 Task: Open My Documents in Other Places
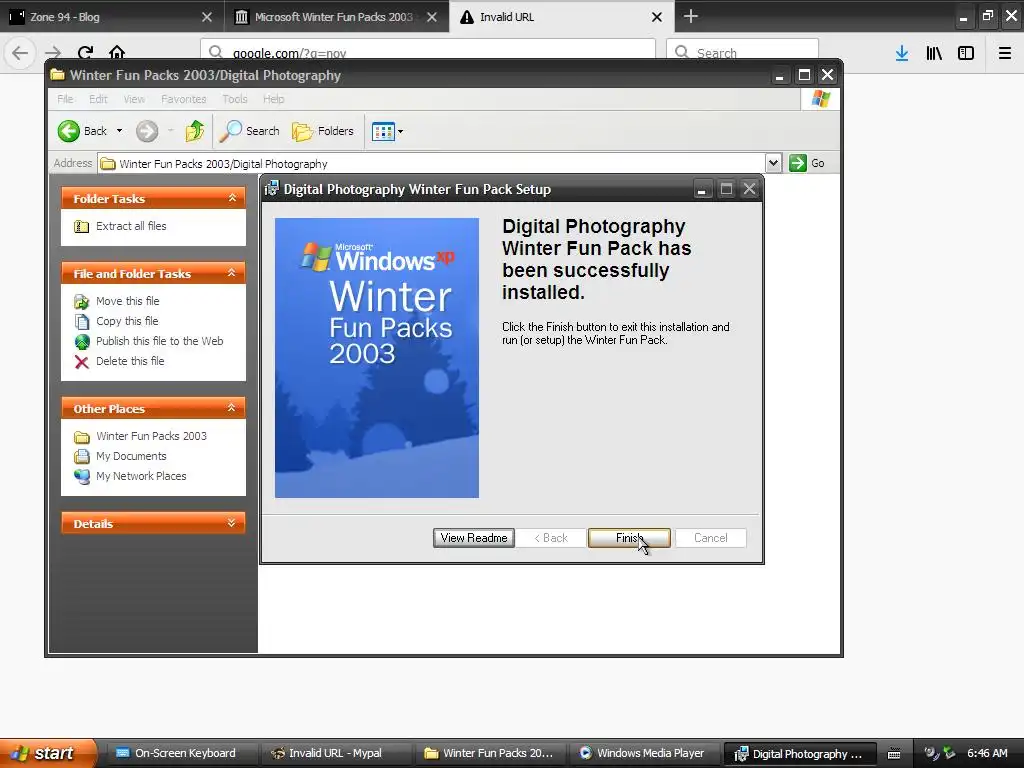pos(131,456)
